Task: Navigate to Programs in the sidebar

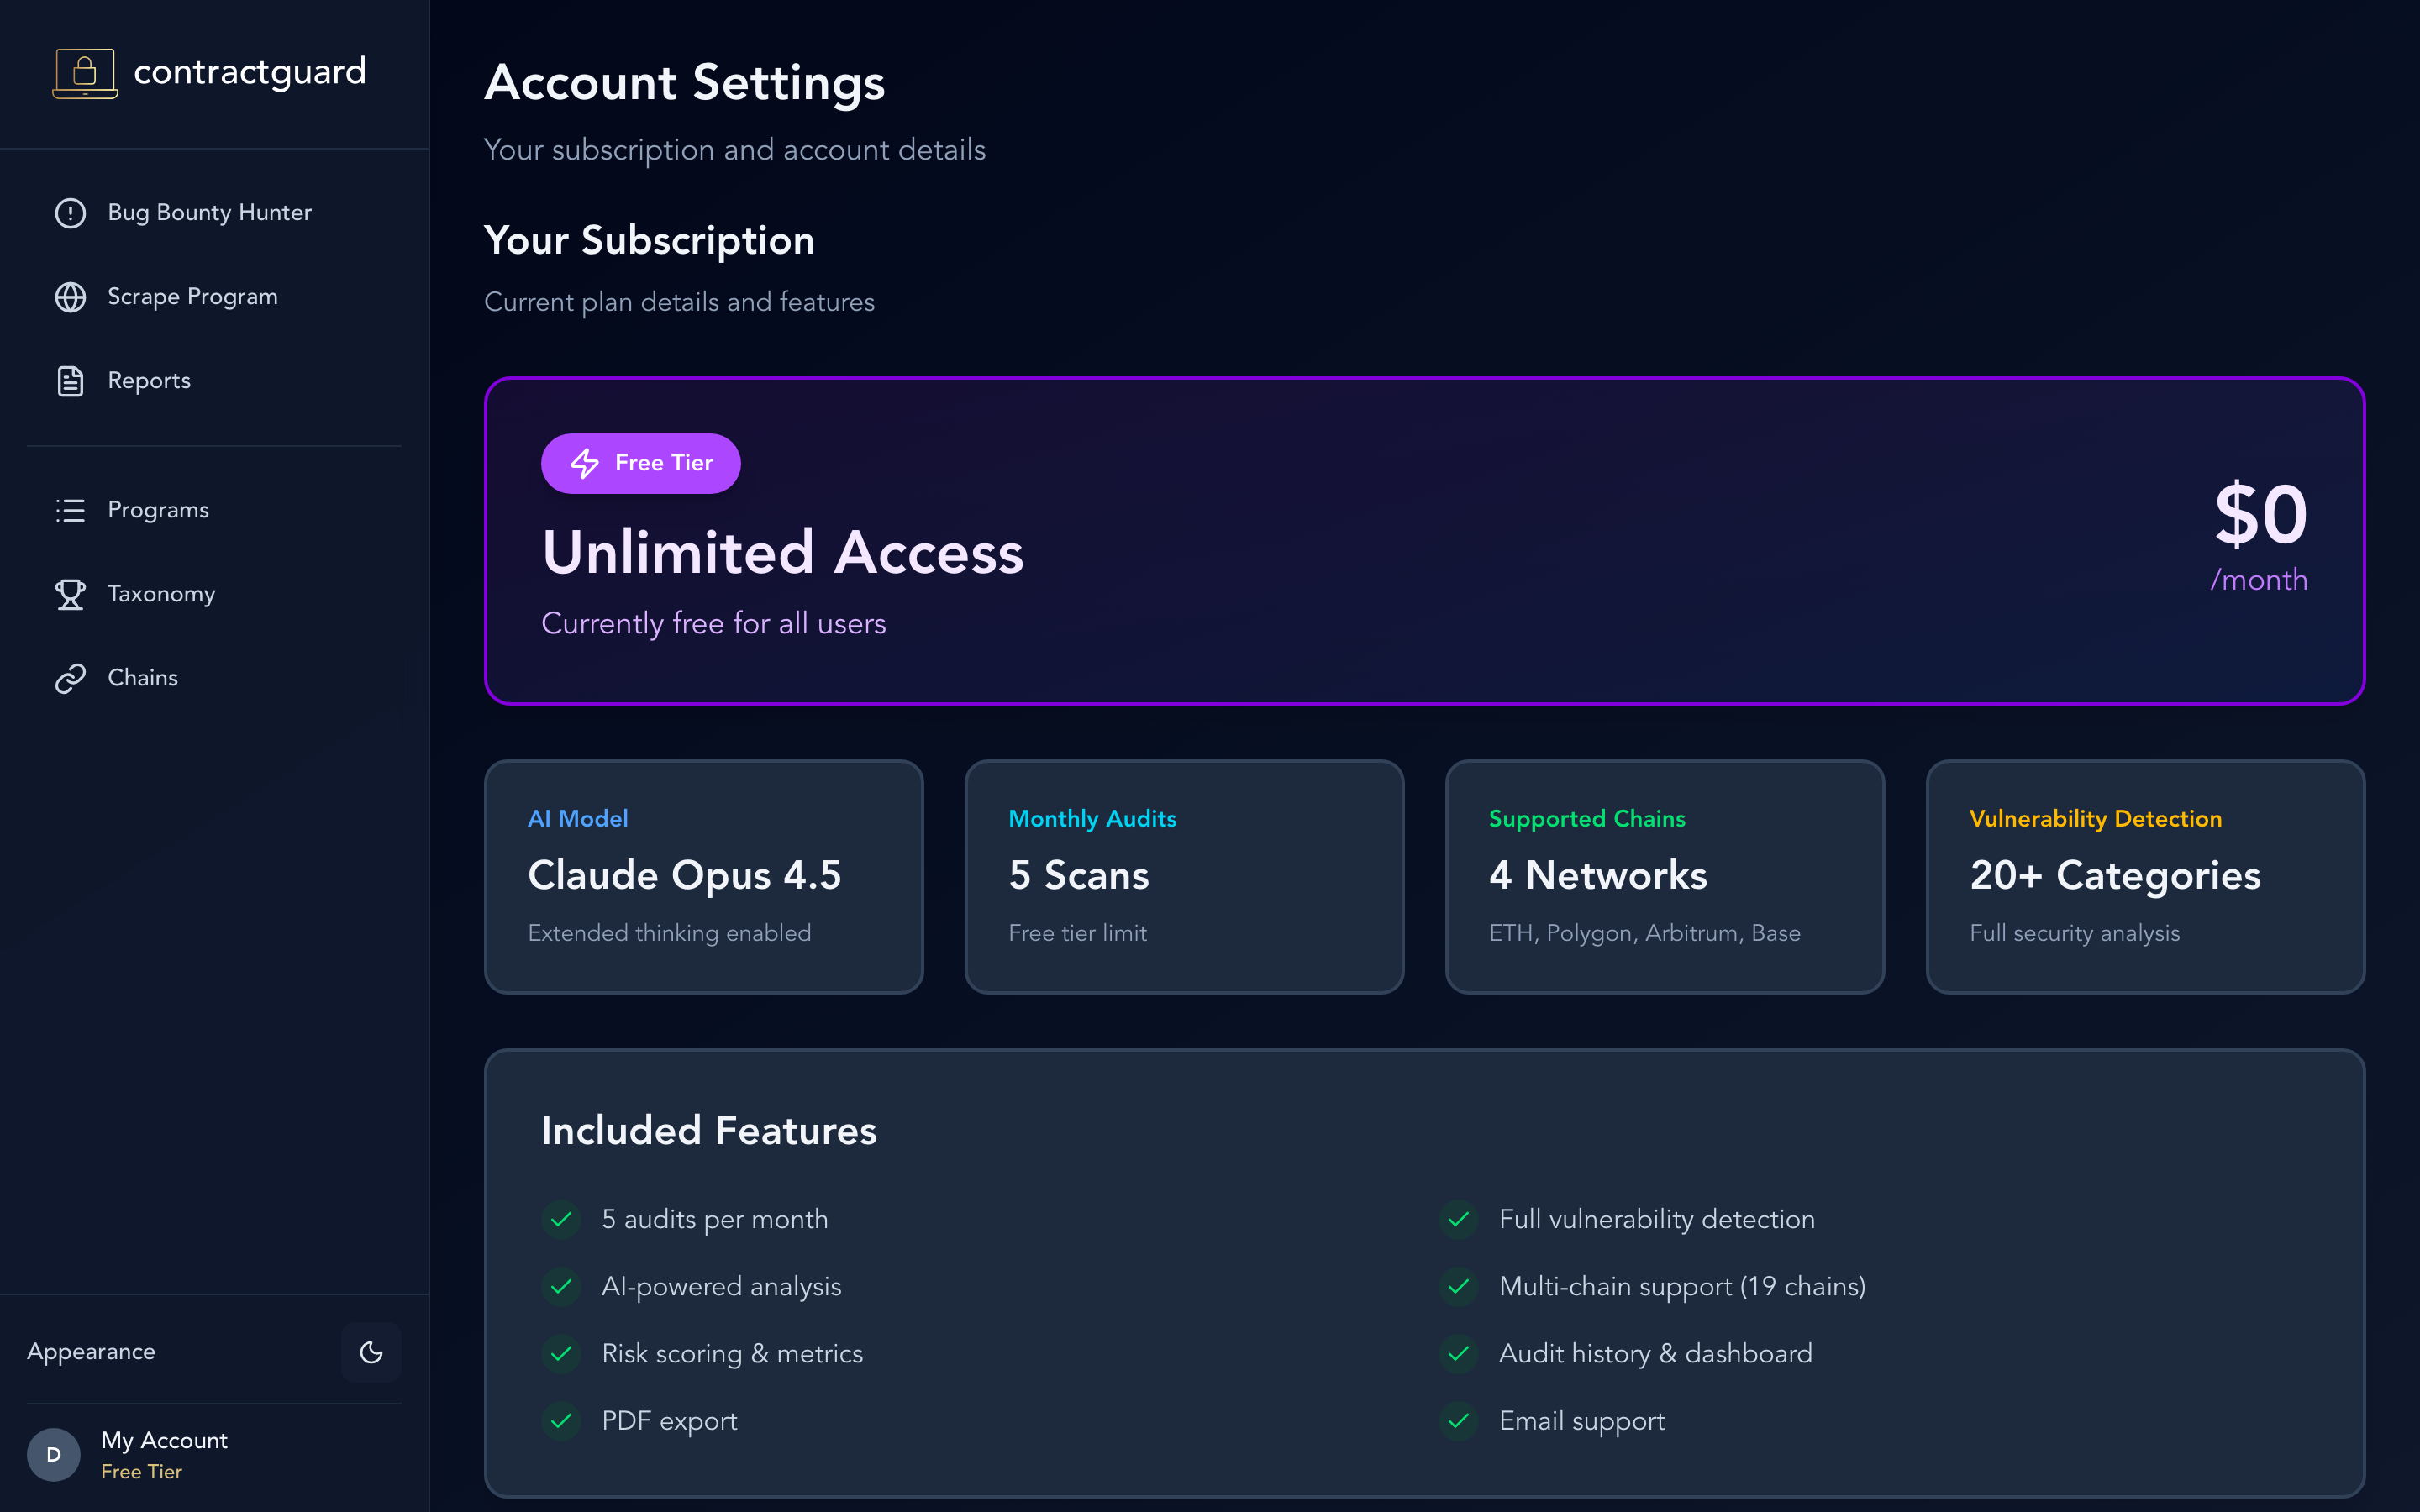Action: (x=214, y=510)
